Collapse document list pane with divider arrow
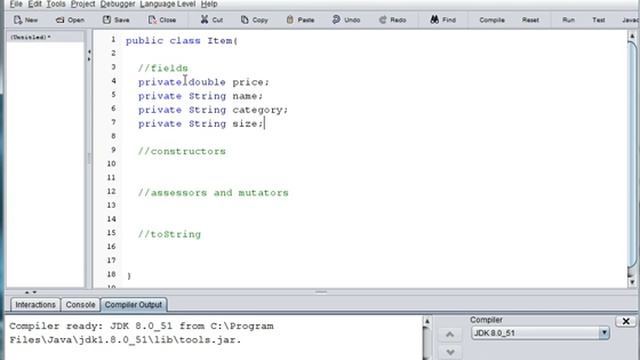The width and height of the screenshot is (640, 360). tap(89, 52)
